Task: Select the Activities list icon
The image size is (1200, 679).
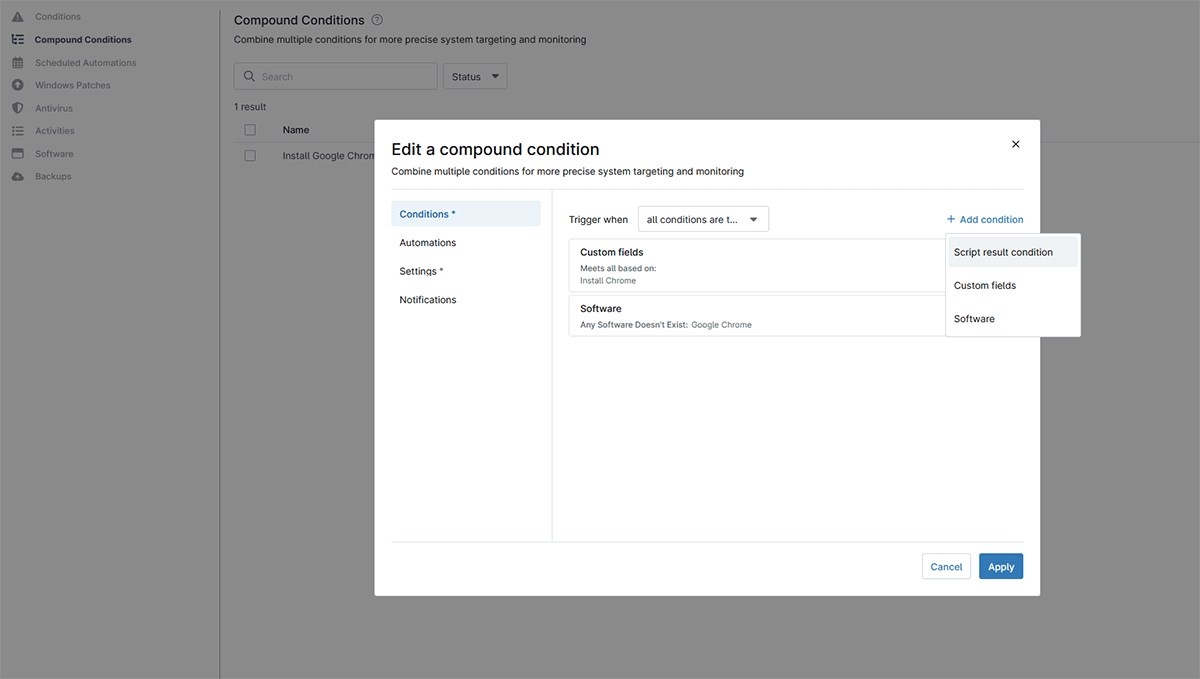Action: [x=19, y=130]
